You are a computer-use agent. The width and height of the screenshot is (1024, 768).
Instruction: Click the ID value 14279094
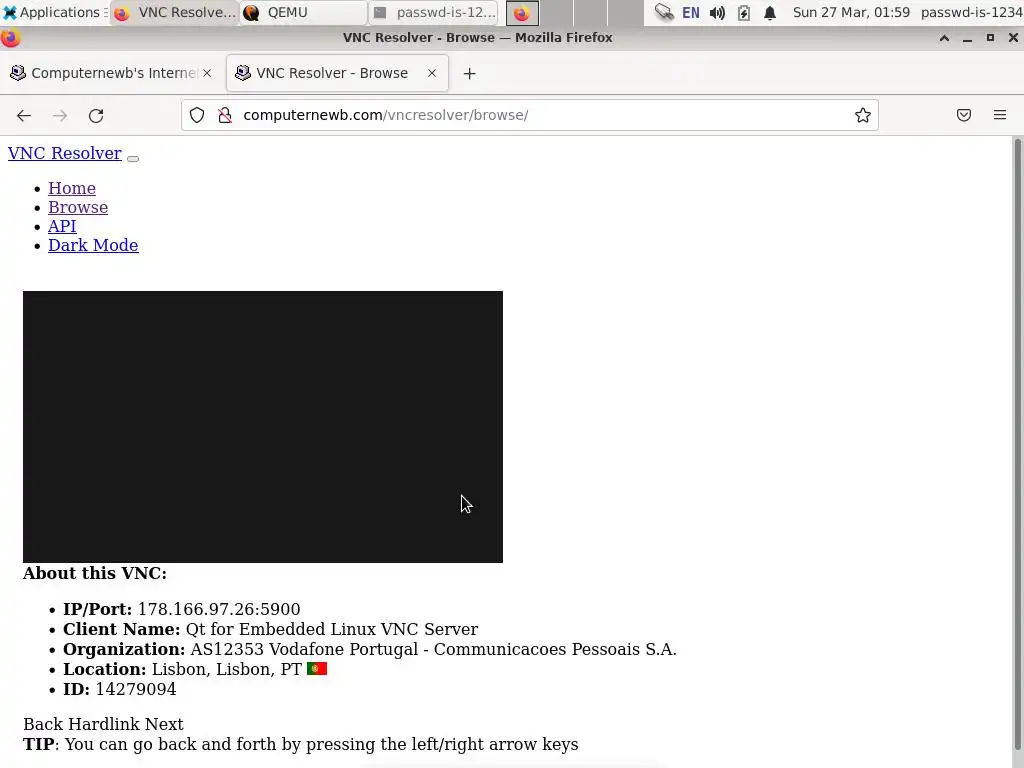[x=136, y=690]
